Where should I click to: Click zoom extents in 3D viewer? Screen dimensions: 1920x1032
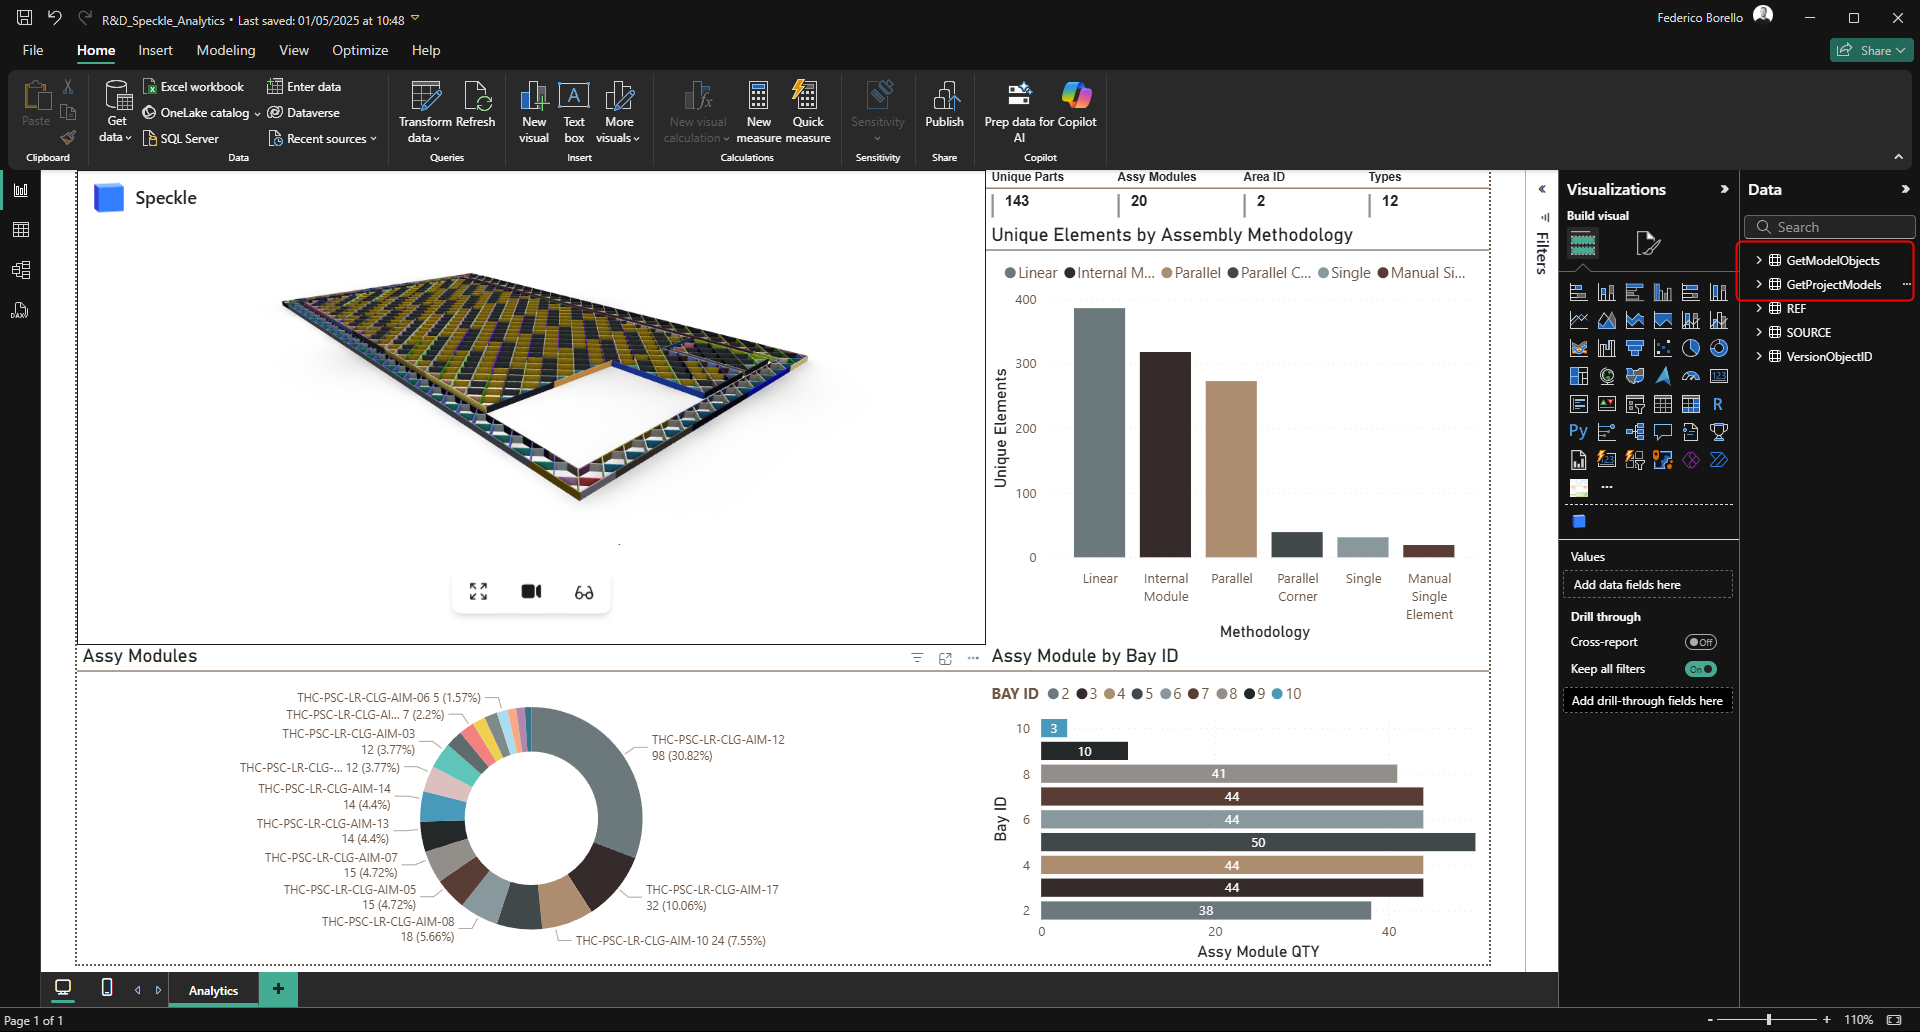(x=478, y=592)
